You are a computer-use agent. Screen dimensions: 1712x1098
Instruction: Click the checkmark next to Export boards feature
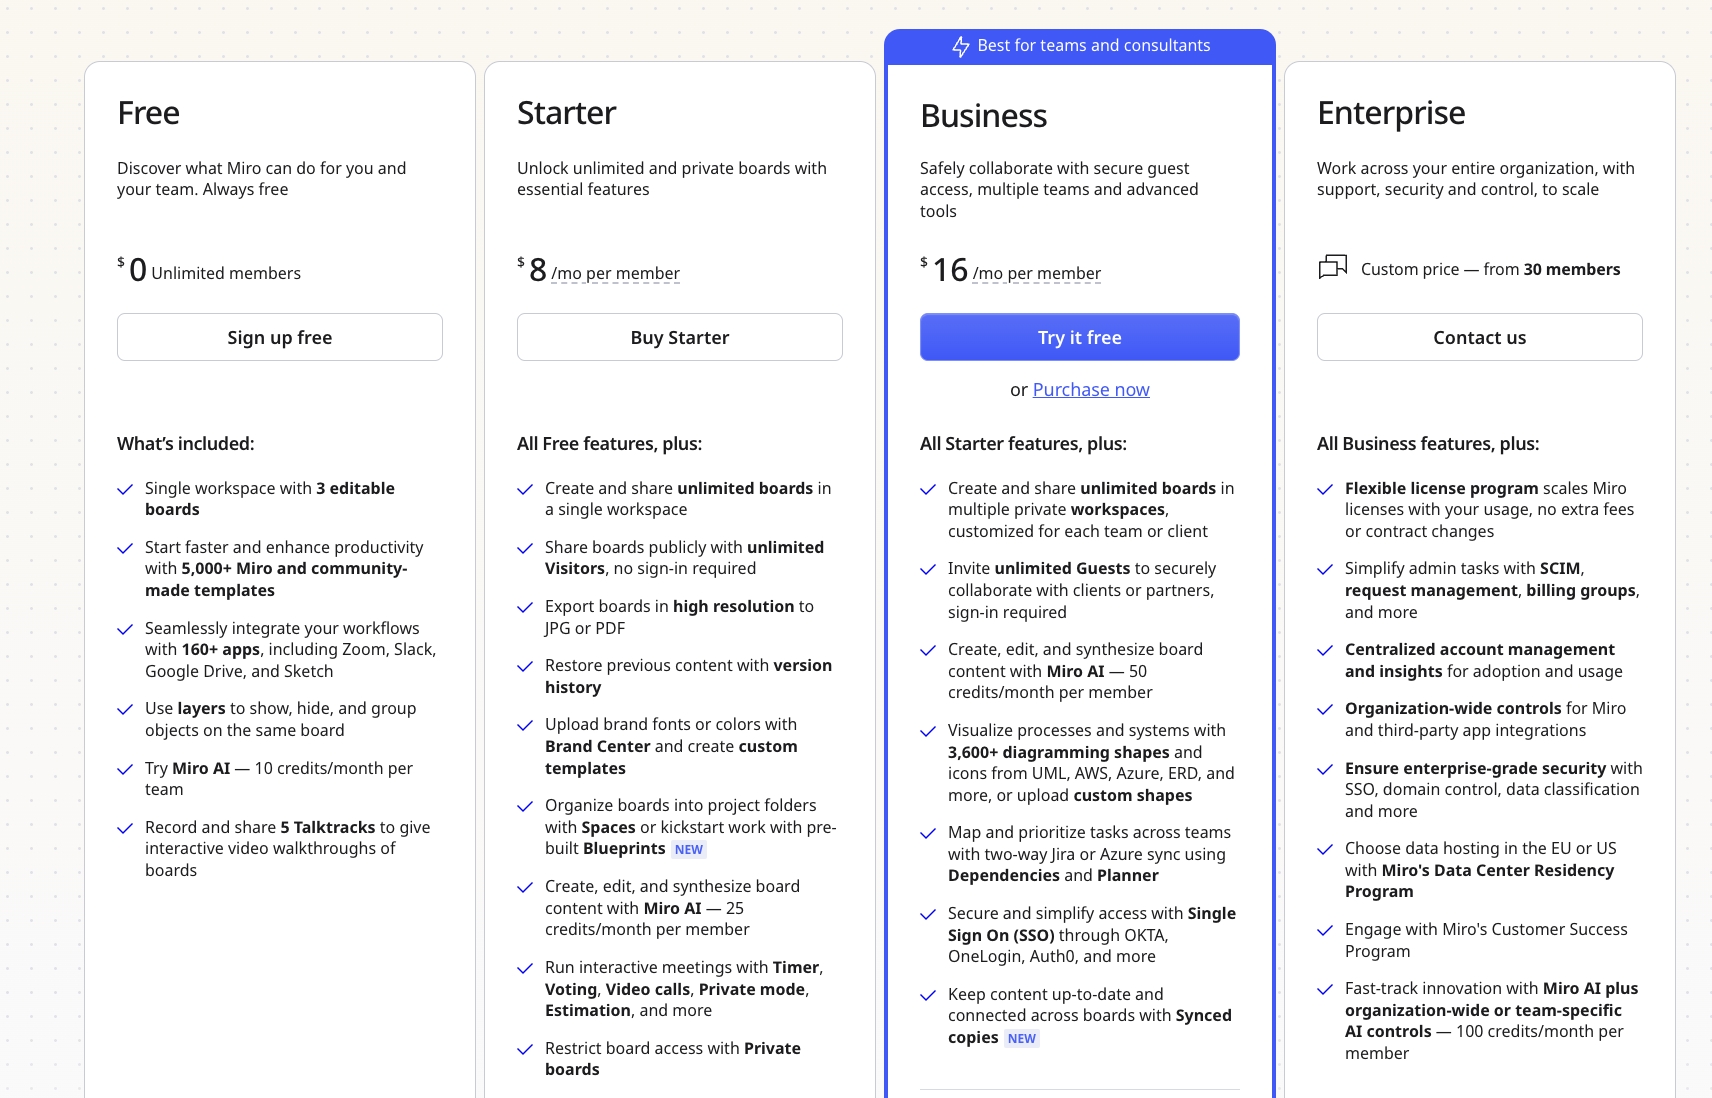click(x=525, y=607)
